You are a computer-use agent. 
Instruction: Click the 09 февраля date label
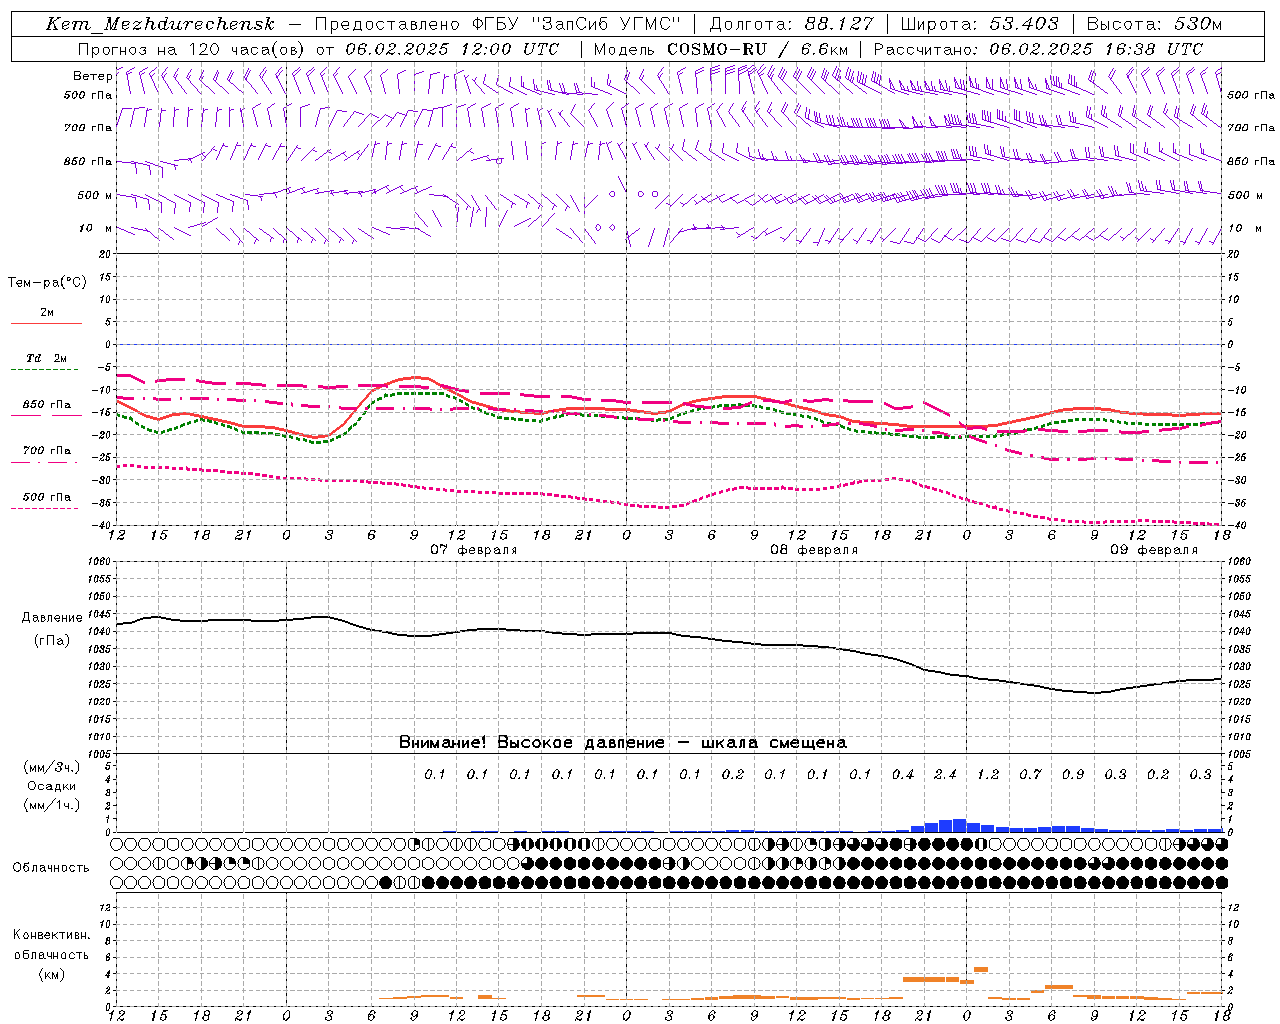coord(1154,550)
